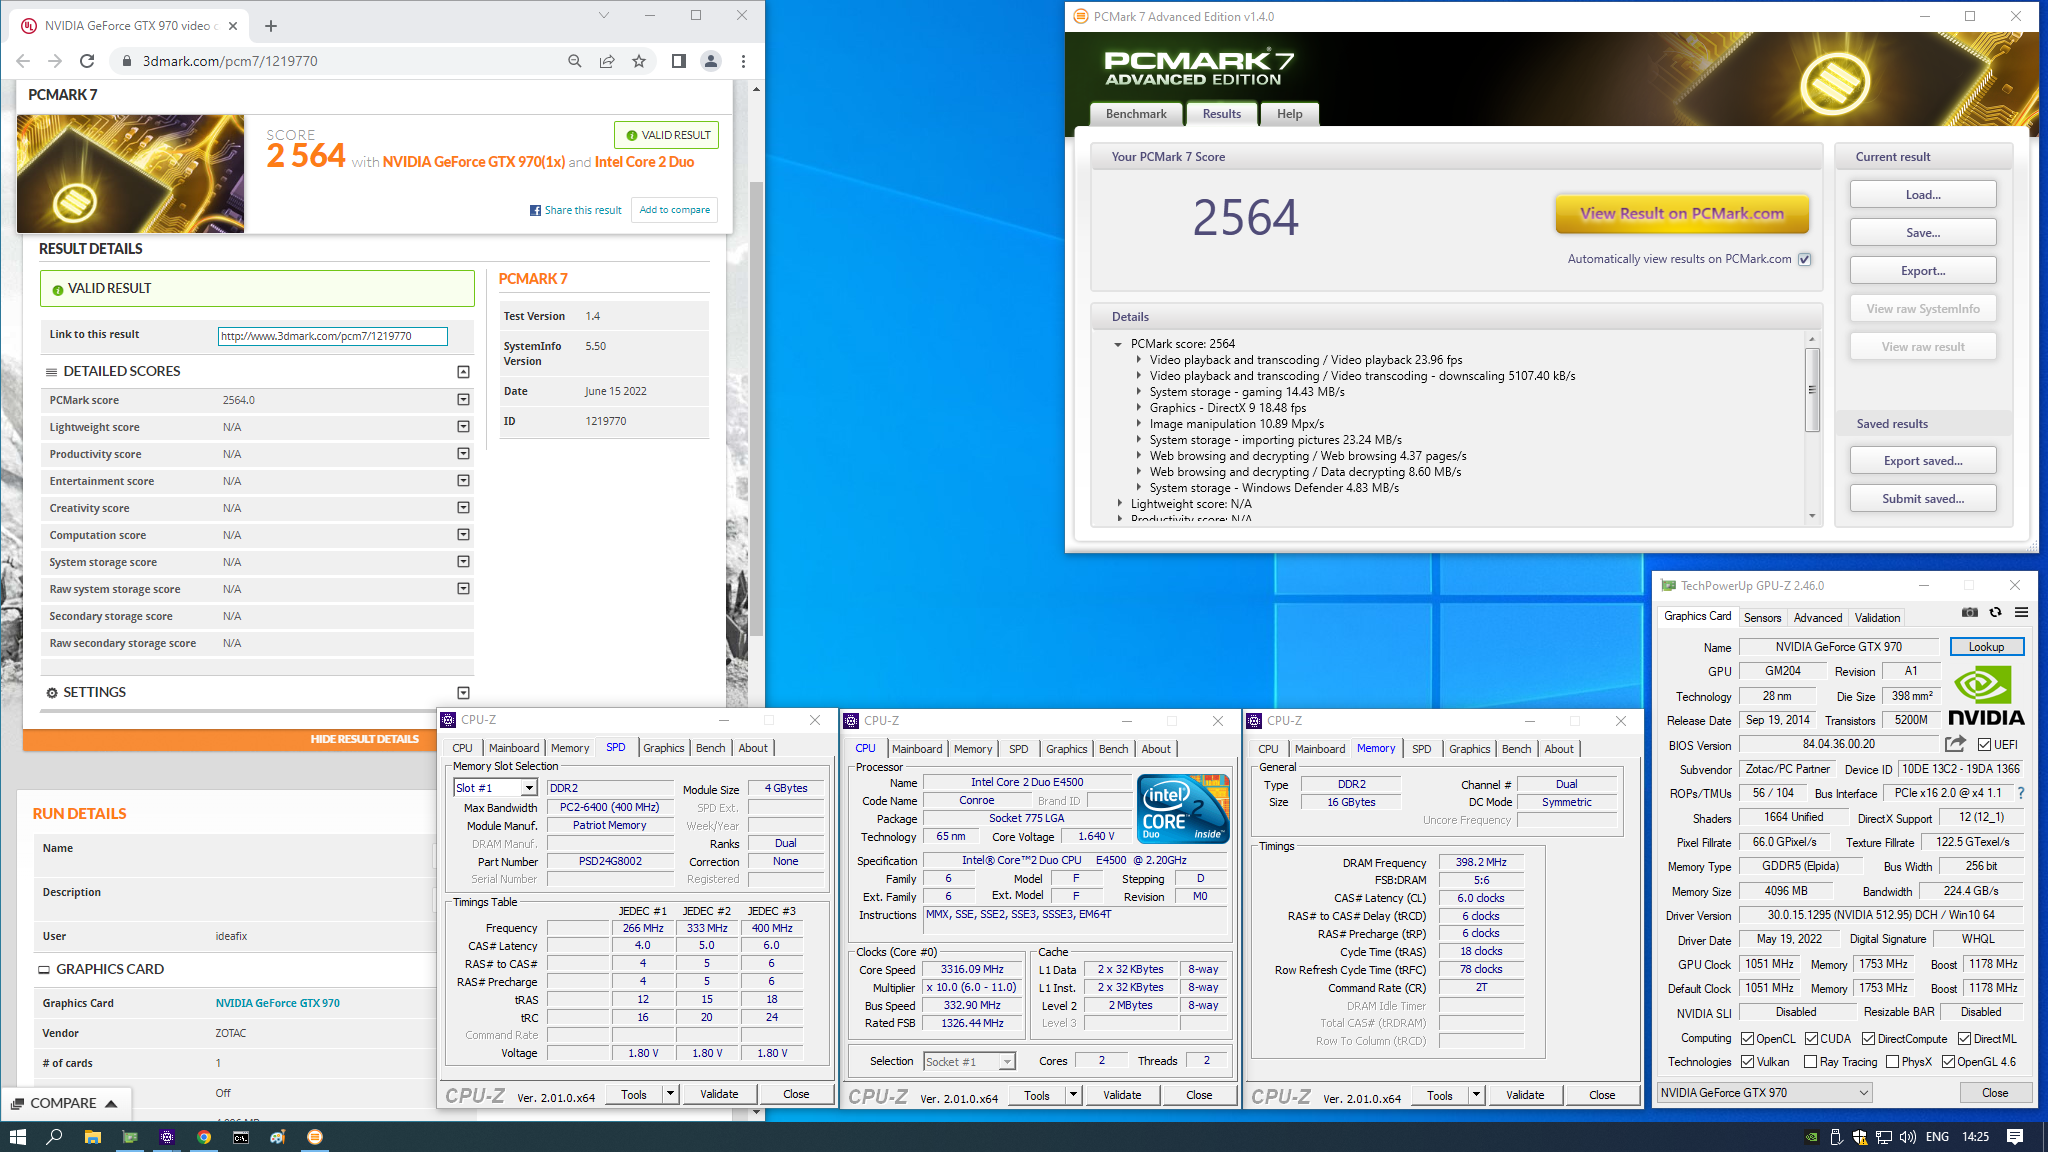The width and height of the screenshot is (2048, 1152).
Task: Launch Paint from the taskbar
Action: 278,1137
